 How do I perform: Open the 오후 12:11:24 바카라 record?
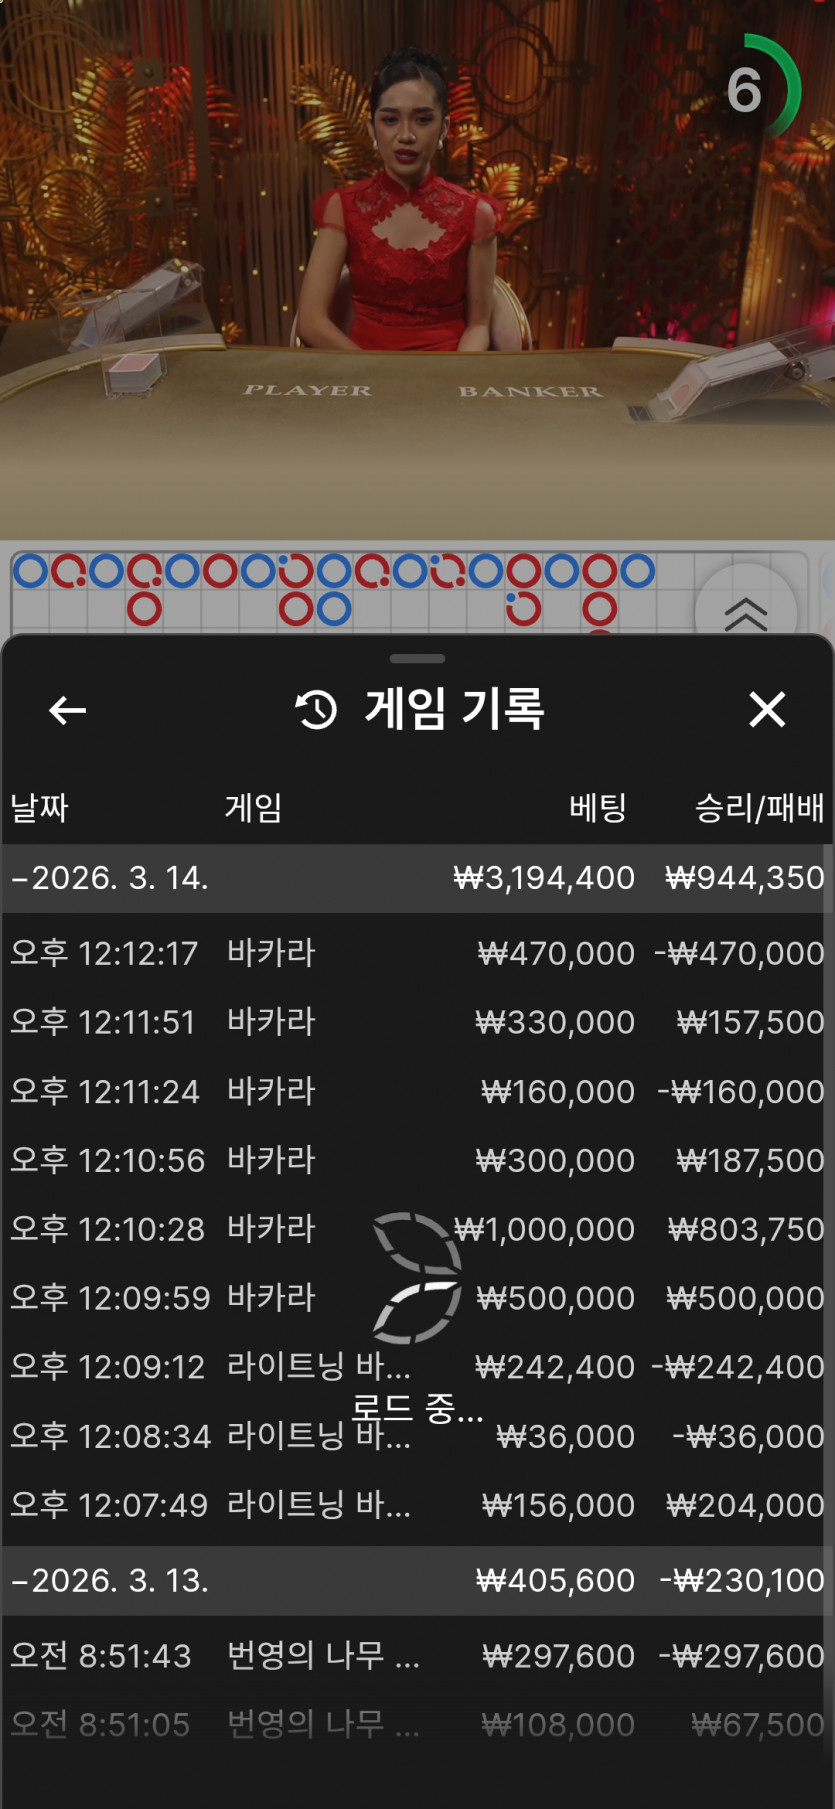pos(417,1091)
